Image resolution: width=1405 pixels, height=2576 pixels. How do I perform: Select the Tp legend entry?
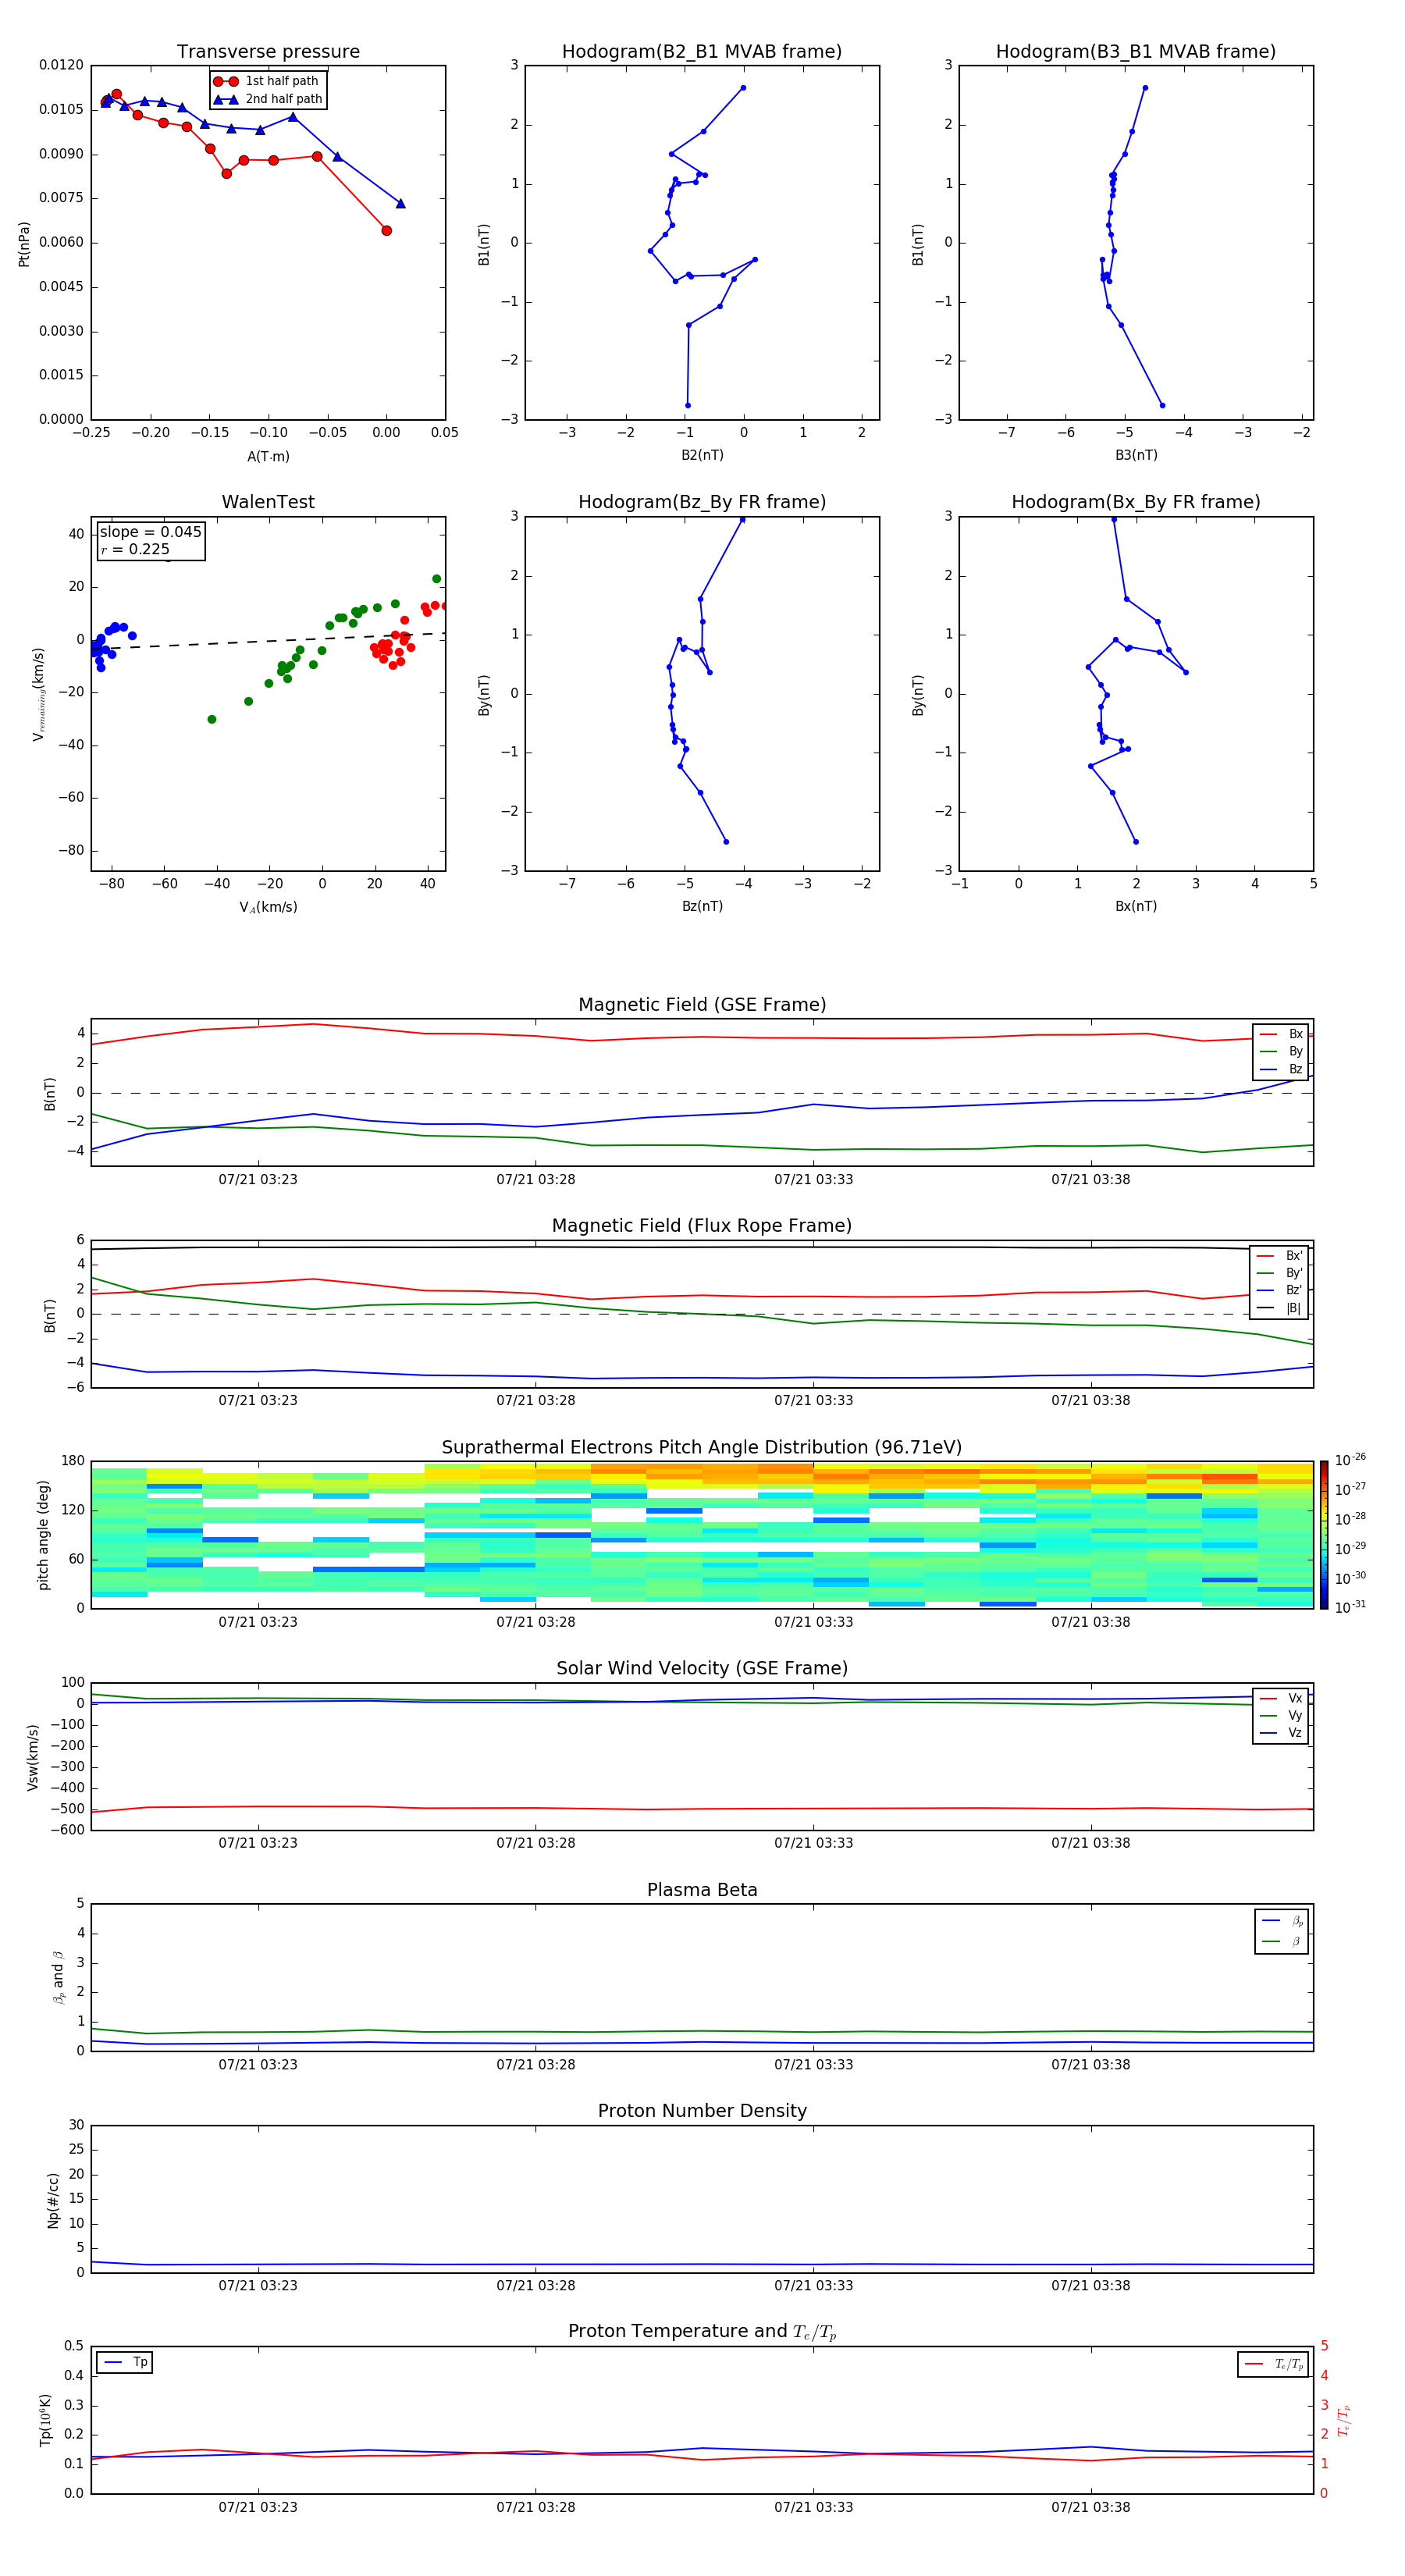(124, 2362)
